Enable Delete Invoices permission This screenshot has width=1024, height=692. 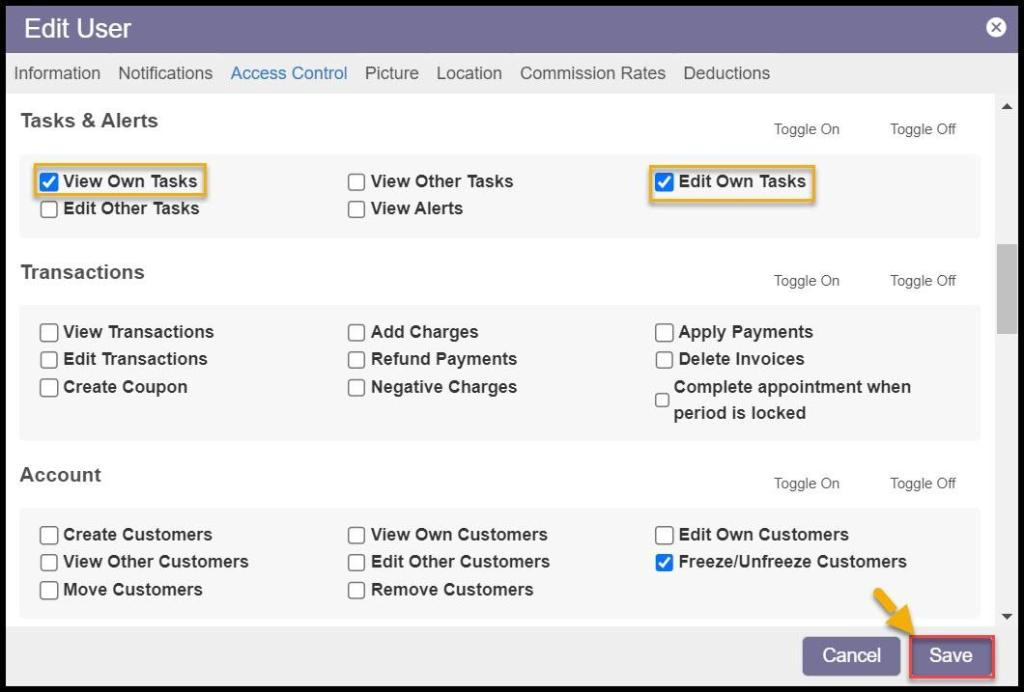click(x=664, y=360)
